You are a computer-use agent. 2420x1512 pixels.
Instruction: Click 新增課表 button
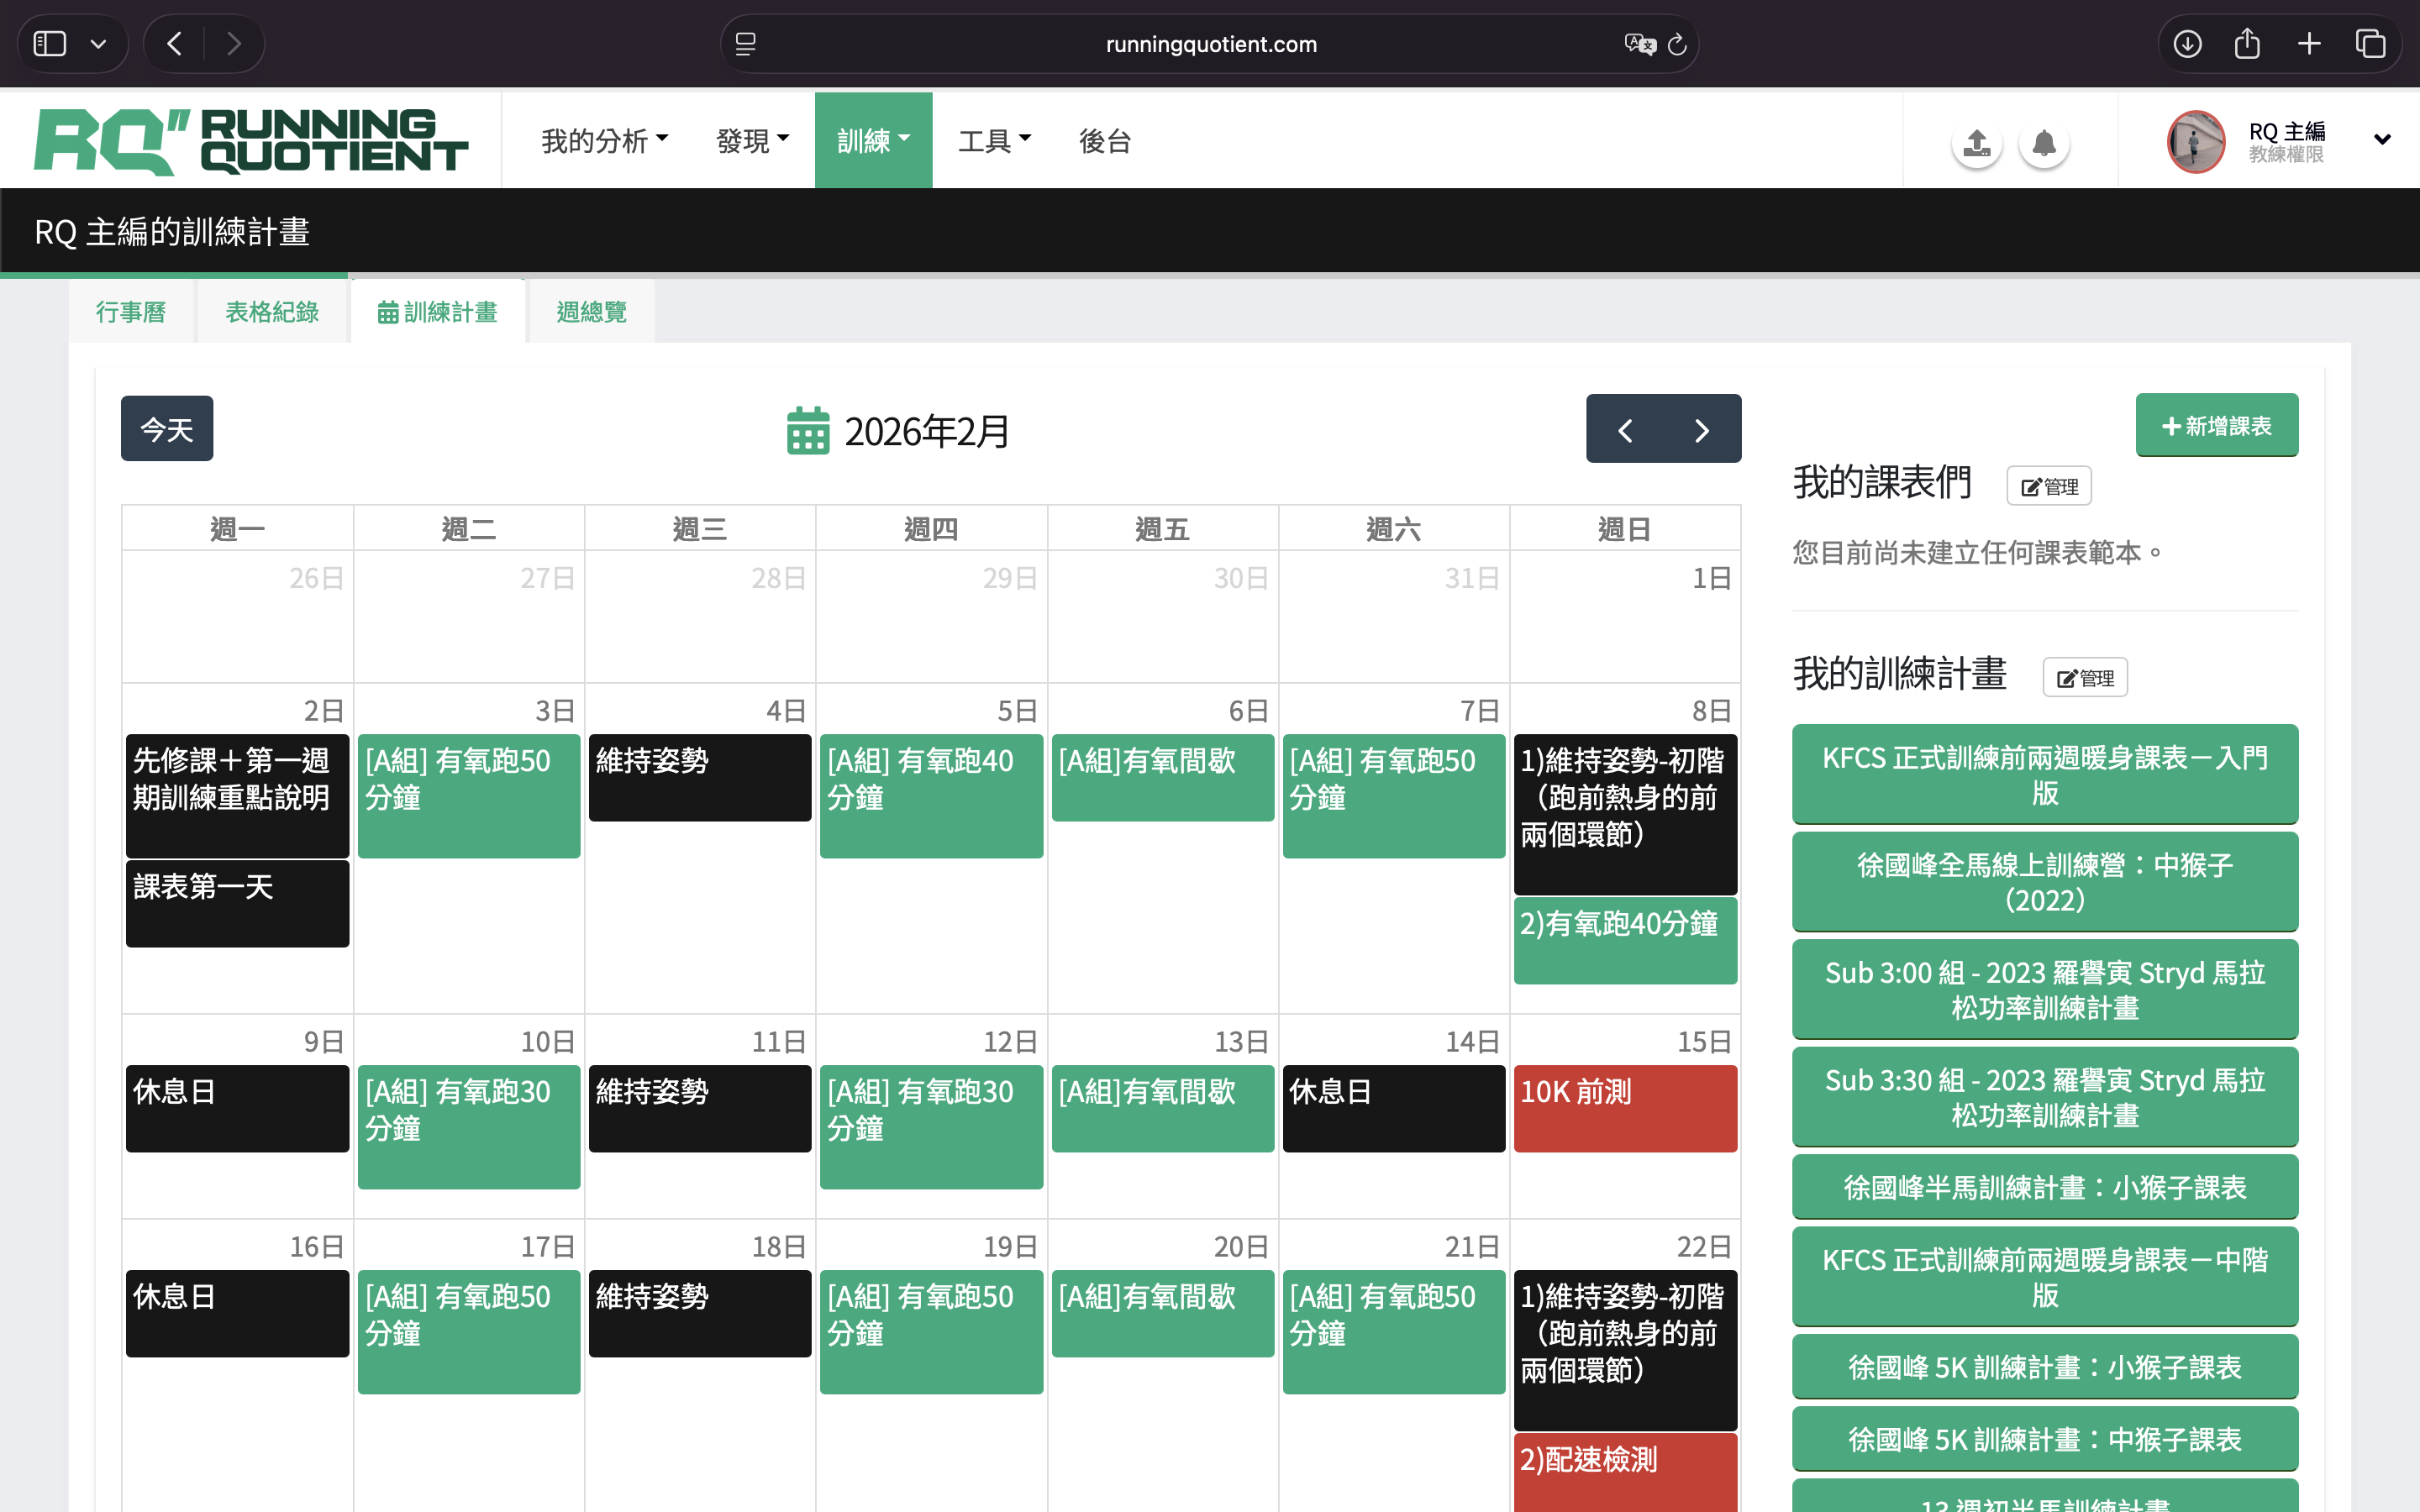coord(2216,426)
